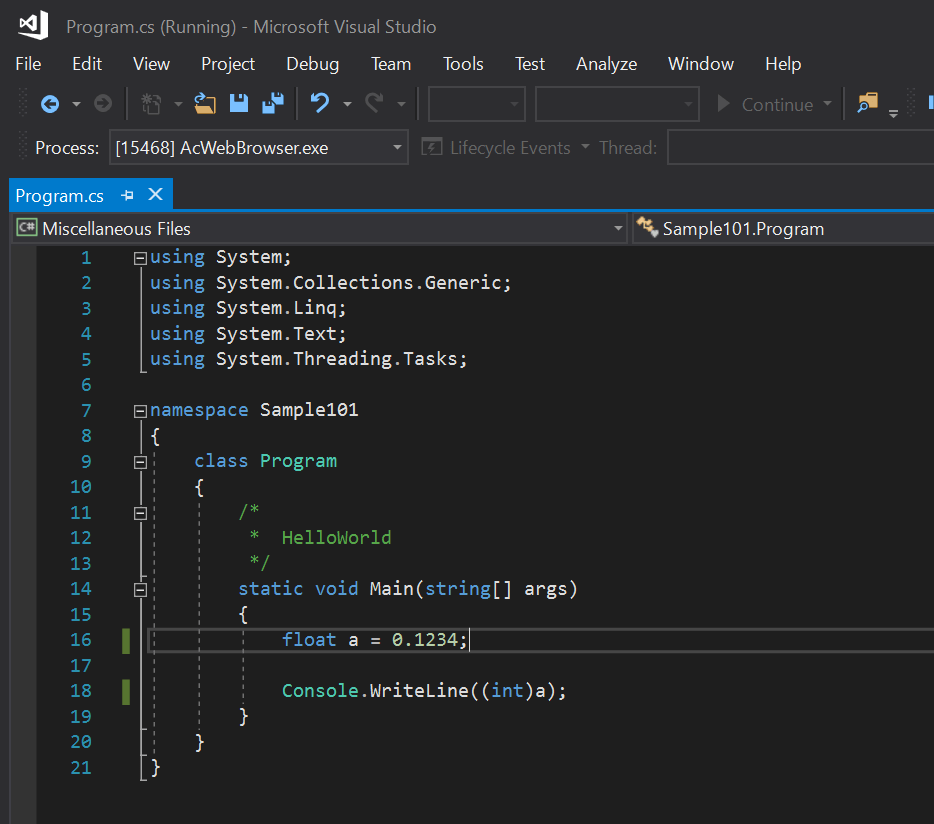Click the Visual Studio logo icon
The height and width of the screenshot is (824, 934).
pyautogui.click(x=33, y=26)
